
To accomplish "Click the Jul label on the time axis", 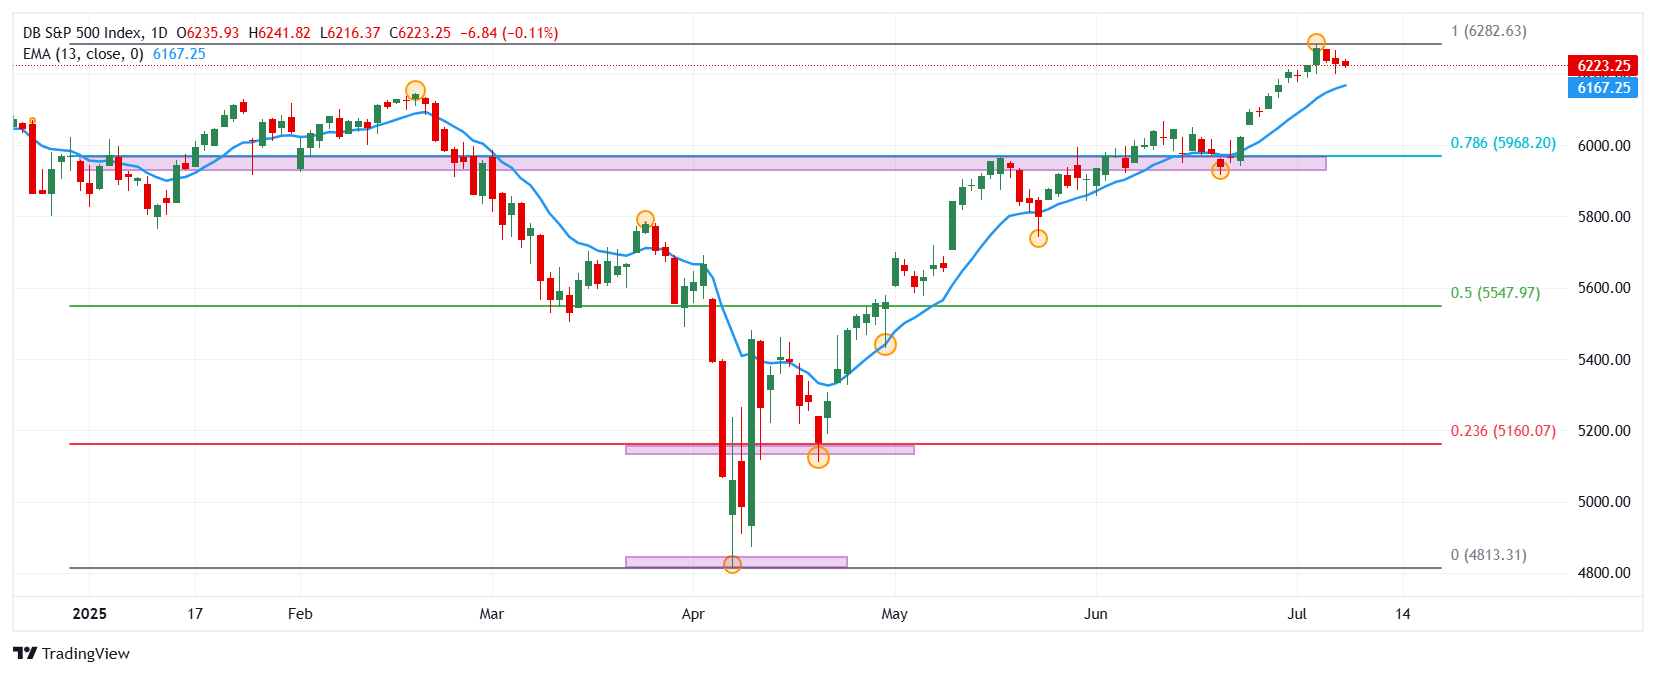I will click(x=1297, y=614).
